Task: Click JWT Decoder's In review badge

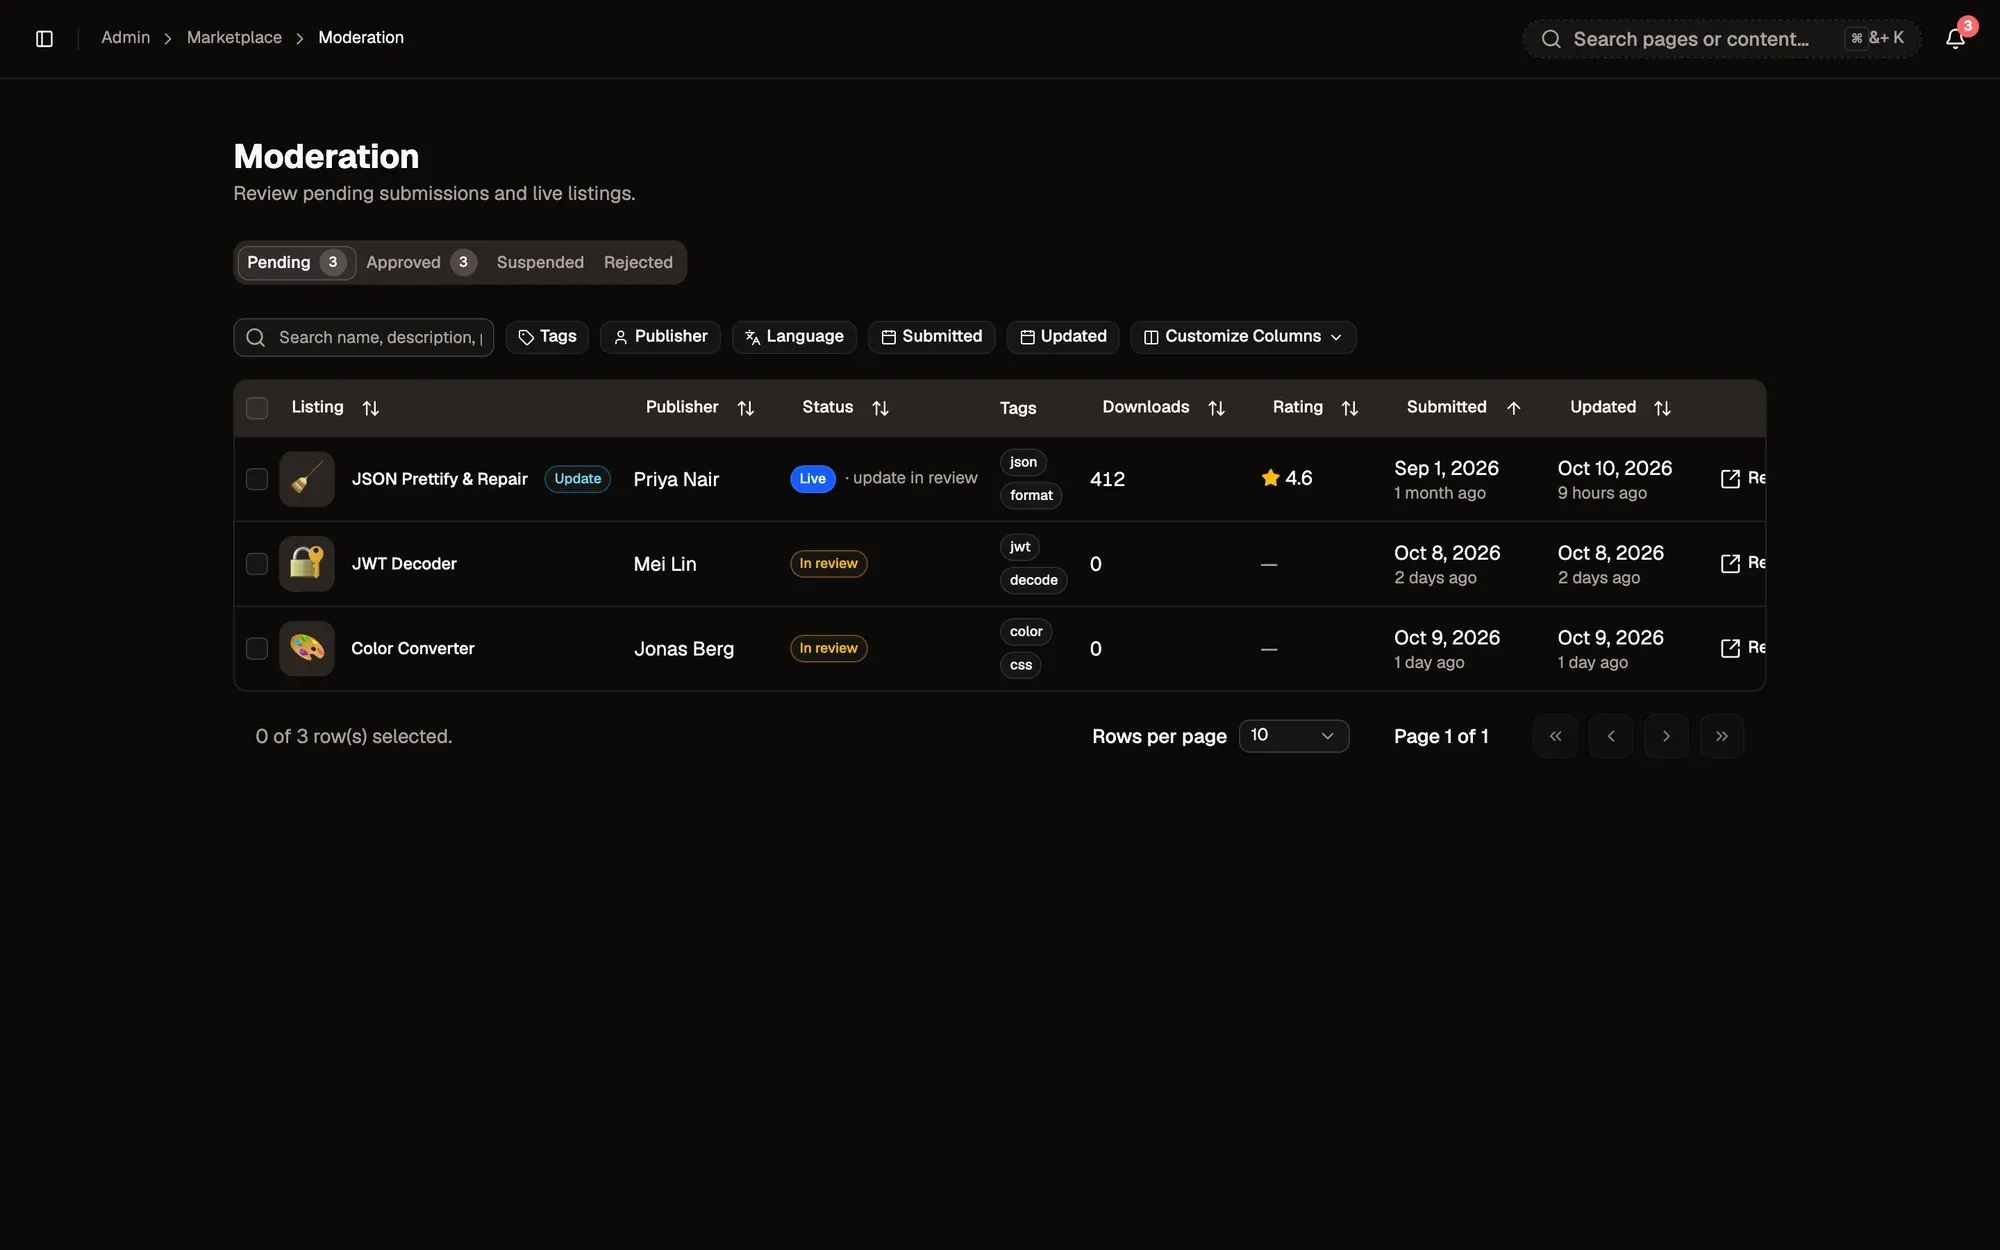Action: point(829,564)
